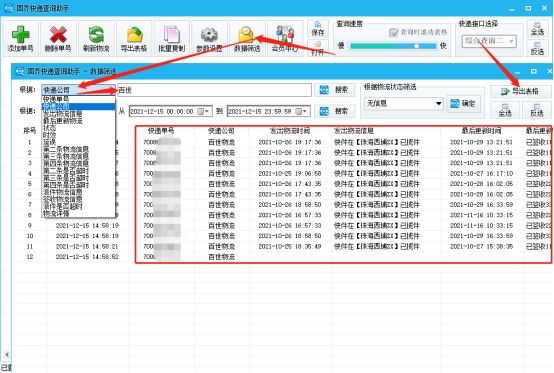Click cell 2021-10-25 19:06:58

[290, 173]
